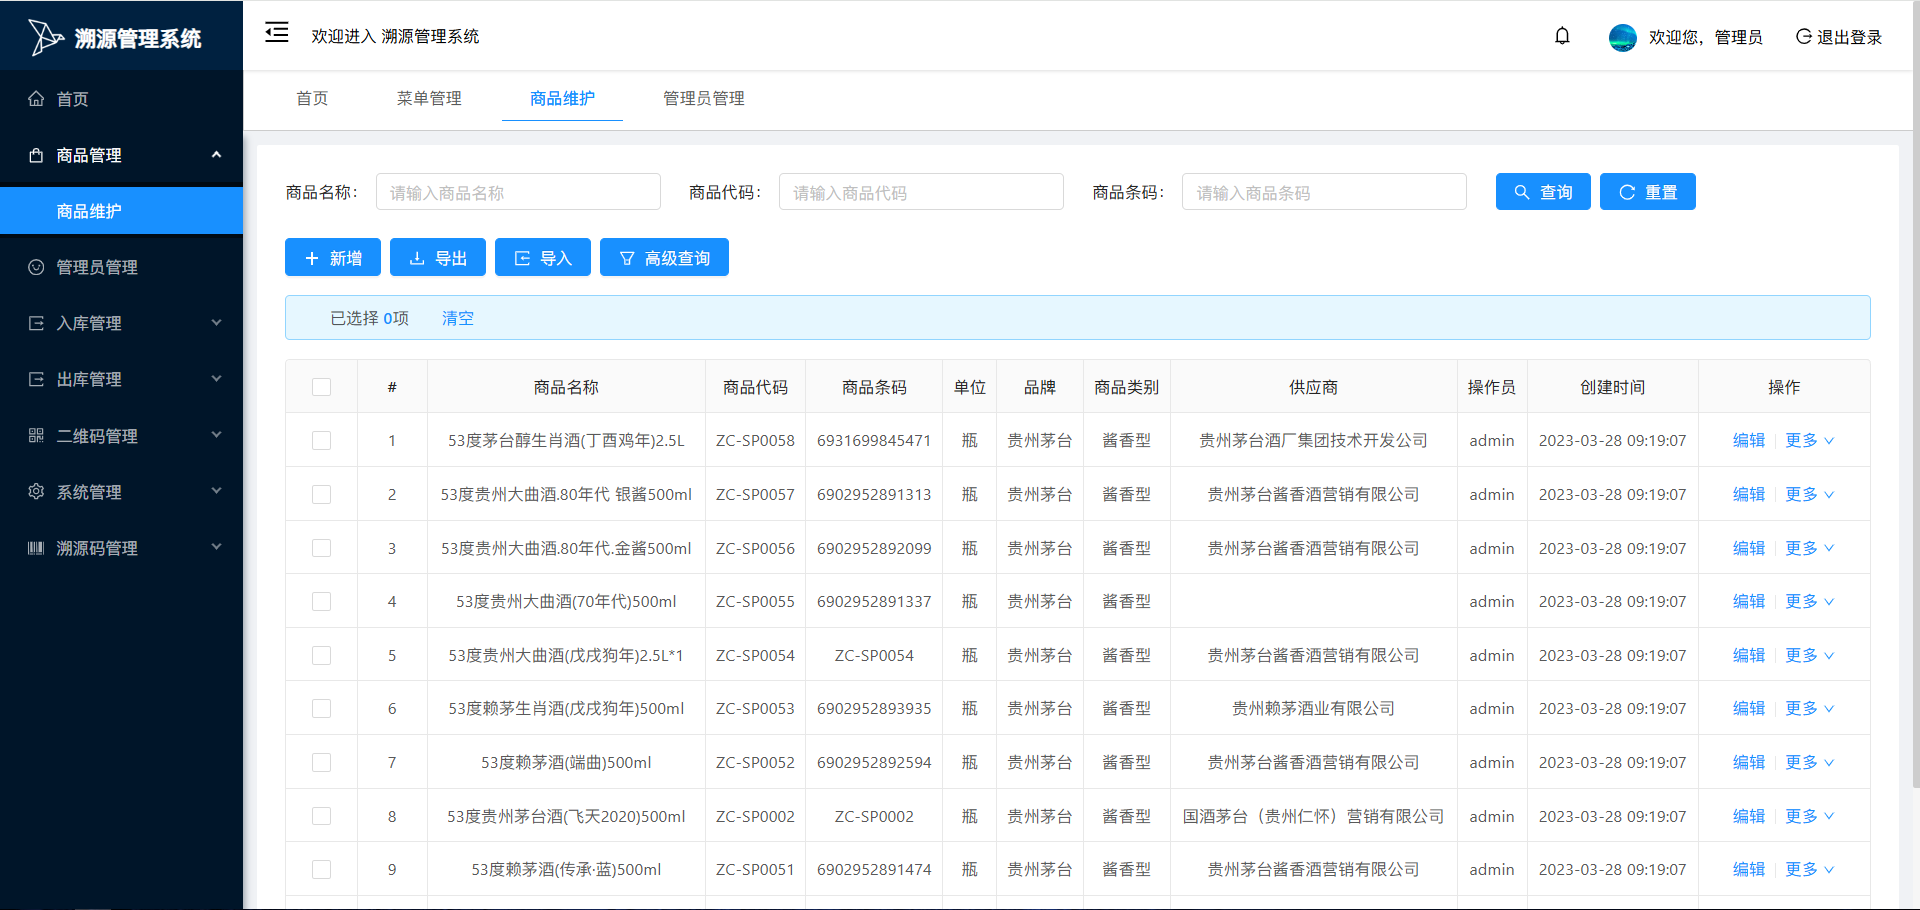Screen dimensions: 1920x910
Task: Check the box for row ZC-SP0054
Action: (321, 655)
